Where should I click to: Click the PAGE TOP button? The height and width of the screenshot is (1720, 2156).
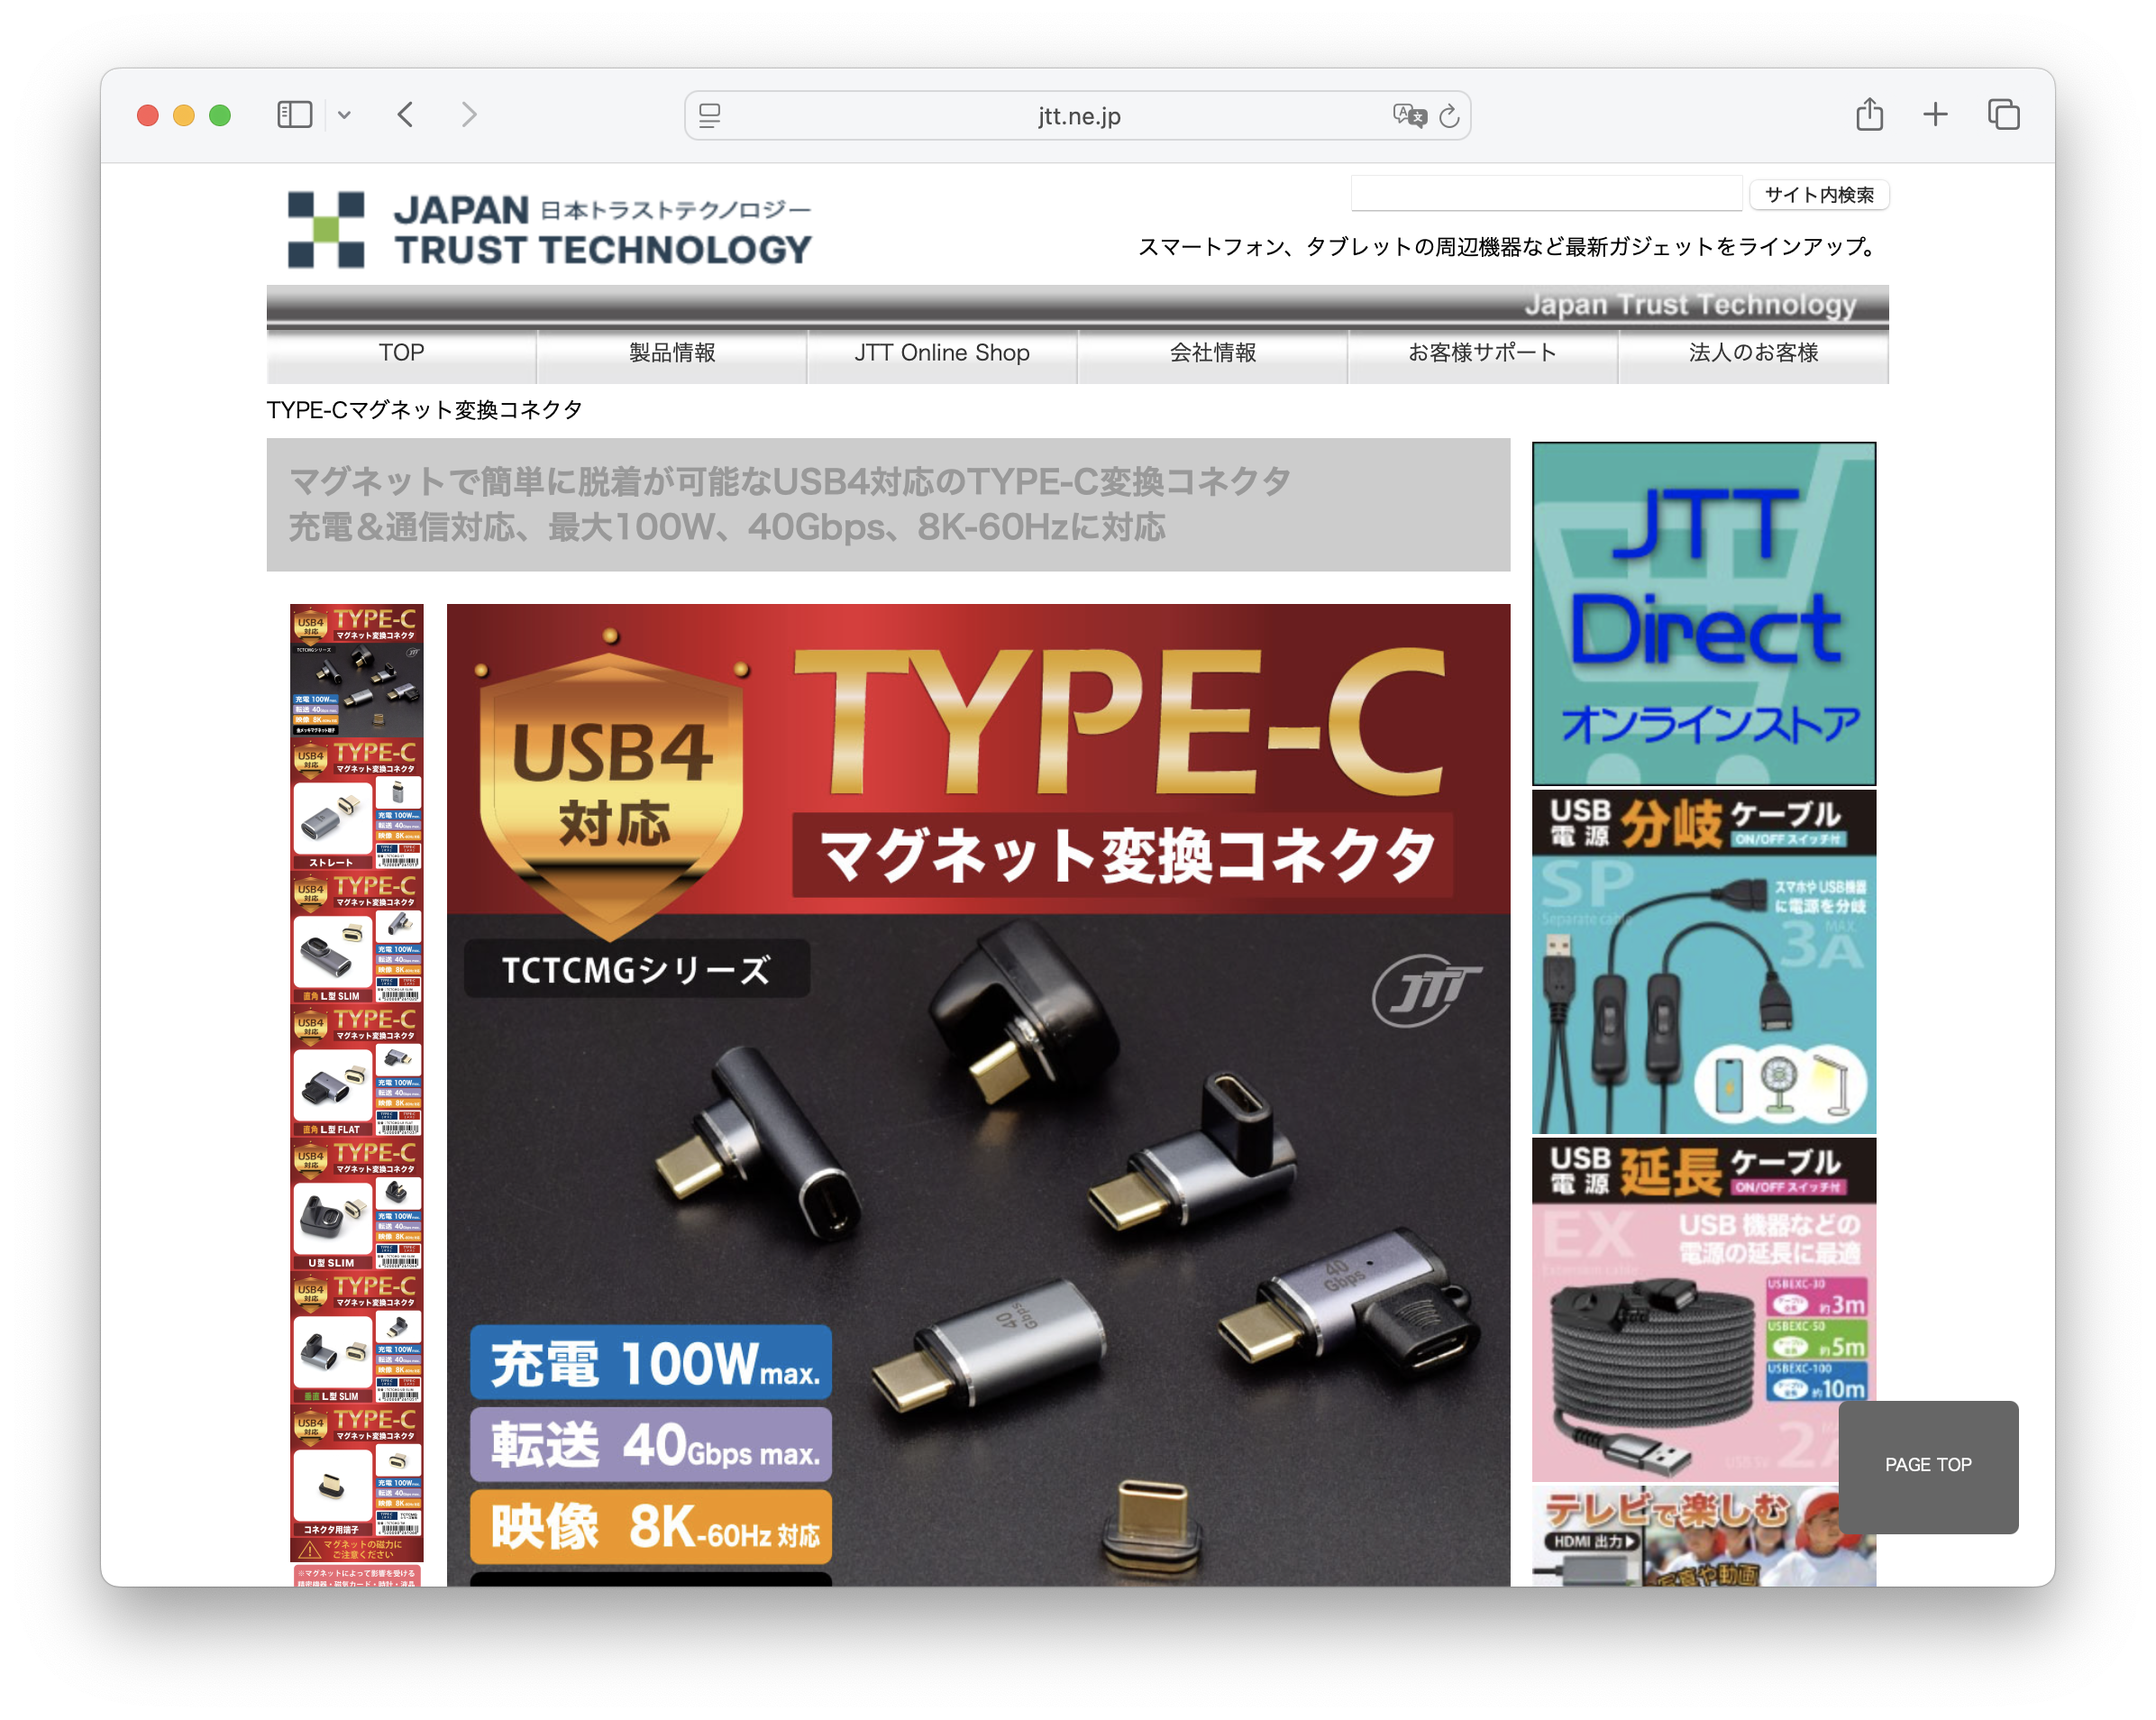[1928, 1466]
